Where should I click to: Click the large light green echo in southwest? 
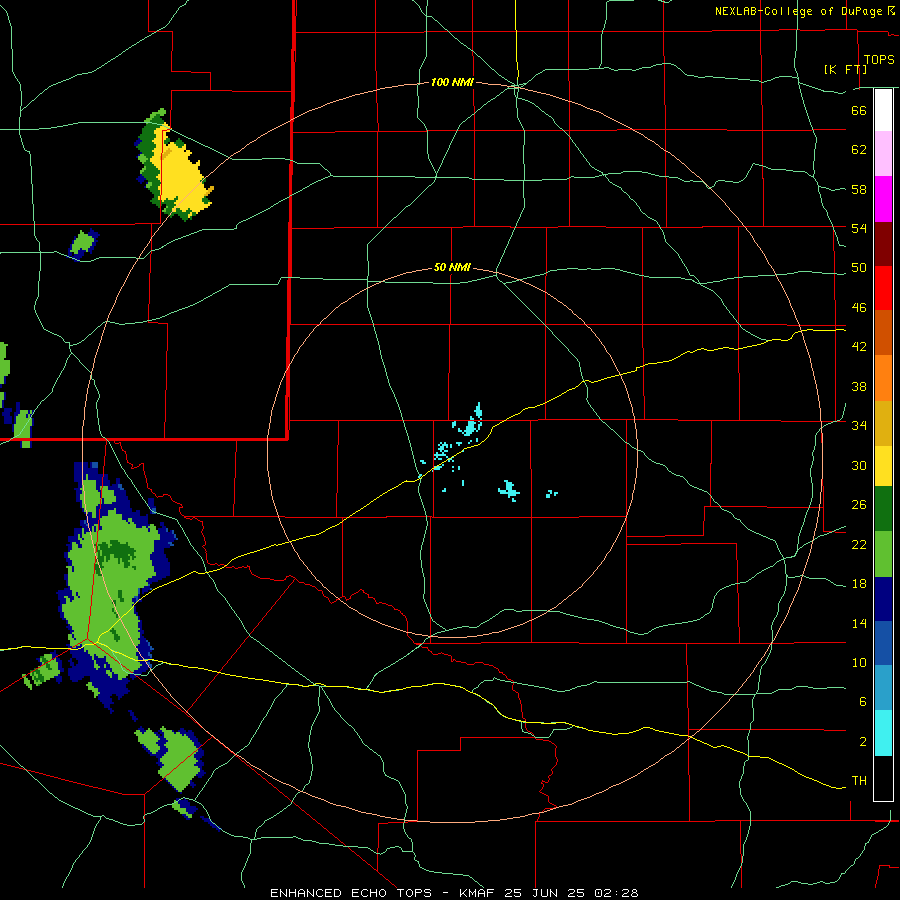(x=109, y=585)
